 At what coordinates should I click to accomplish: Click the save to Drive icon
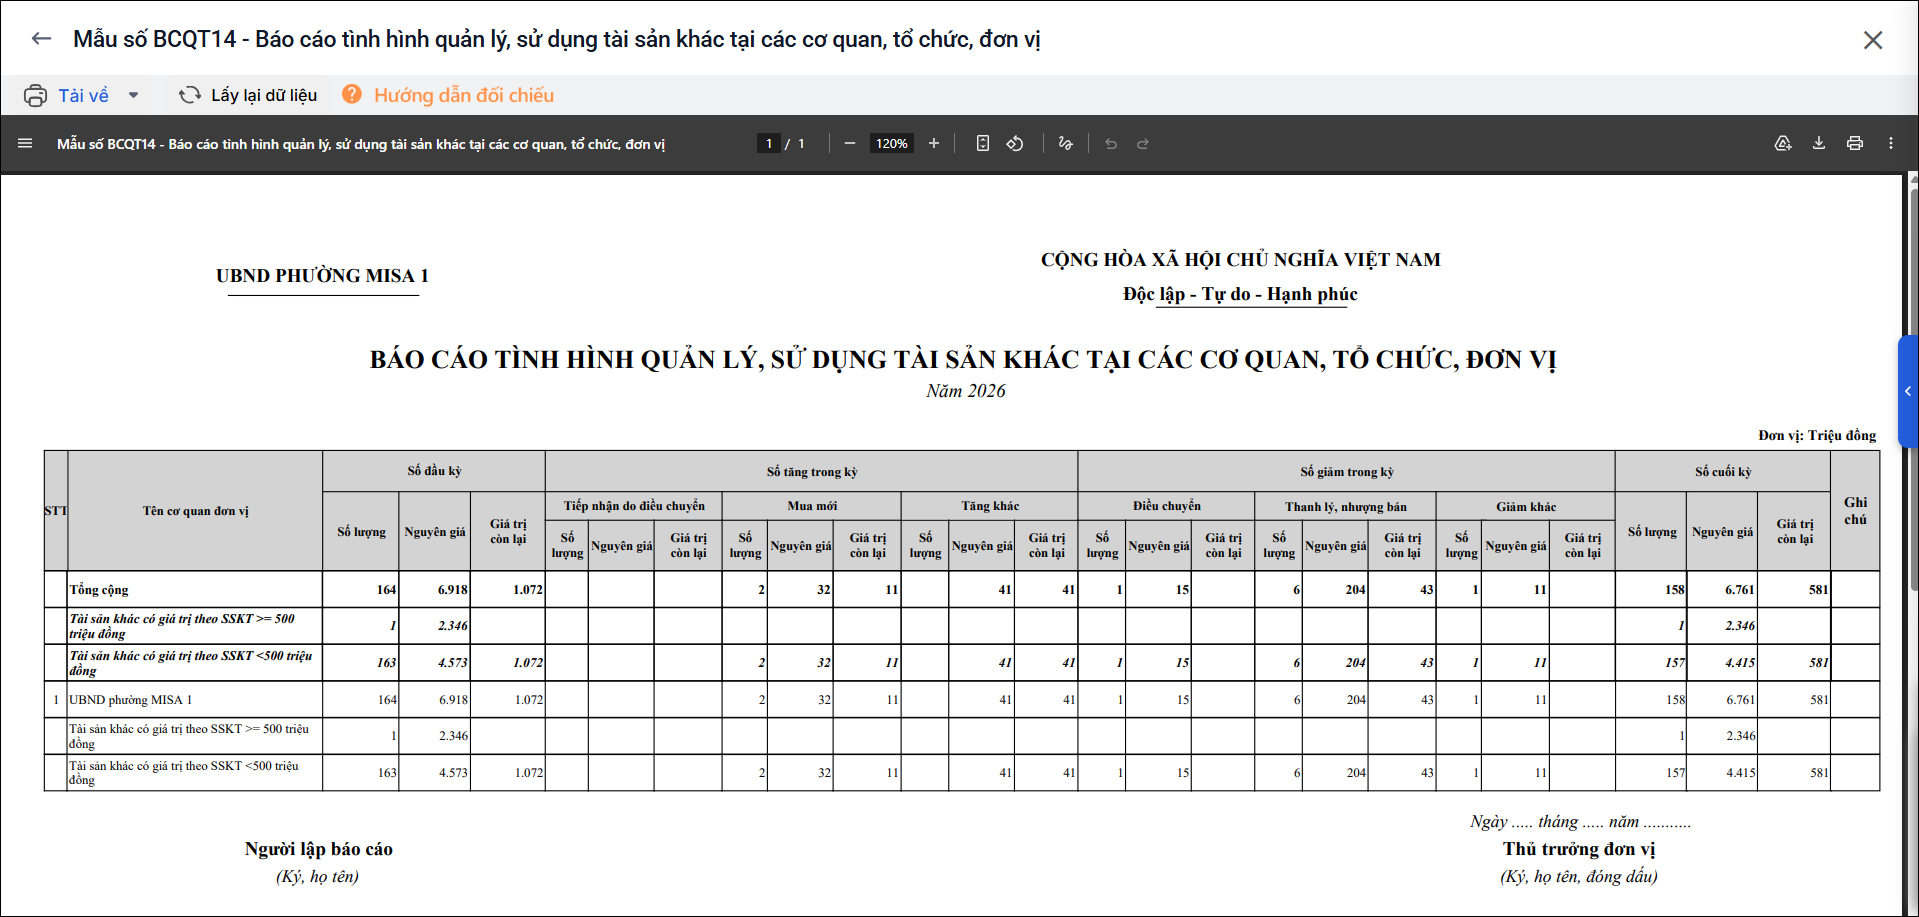[1783, 143]
